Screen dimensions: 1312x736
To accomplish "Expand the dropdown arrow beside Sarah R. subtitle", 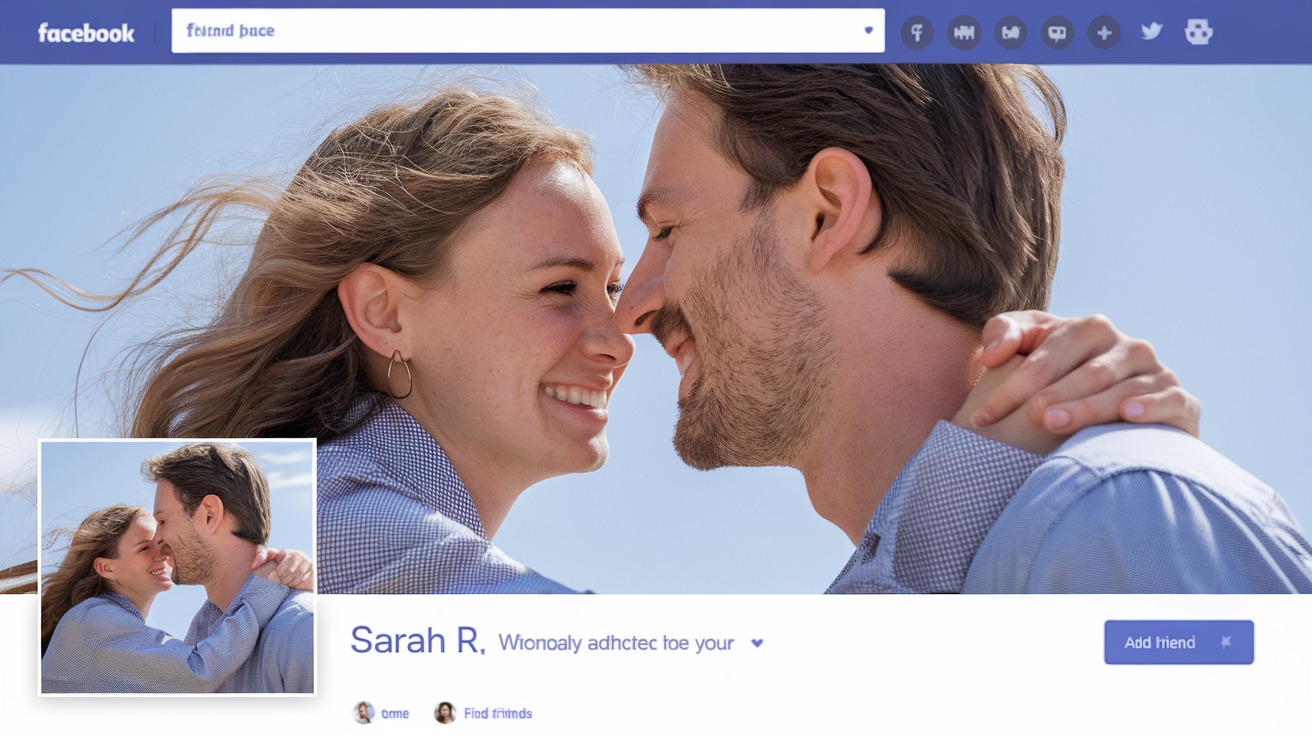I will (757, 643).
